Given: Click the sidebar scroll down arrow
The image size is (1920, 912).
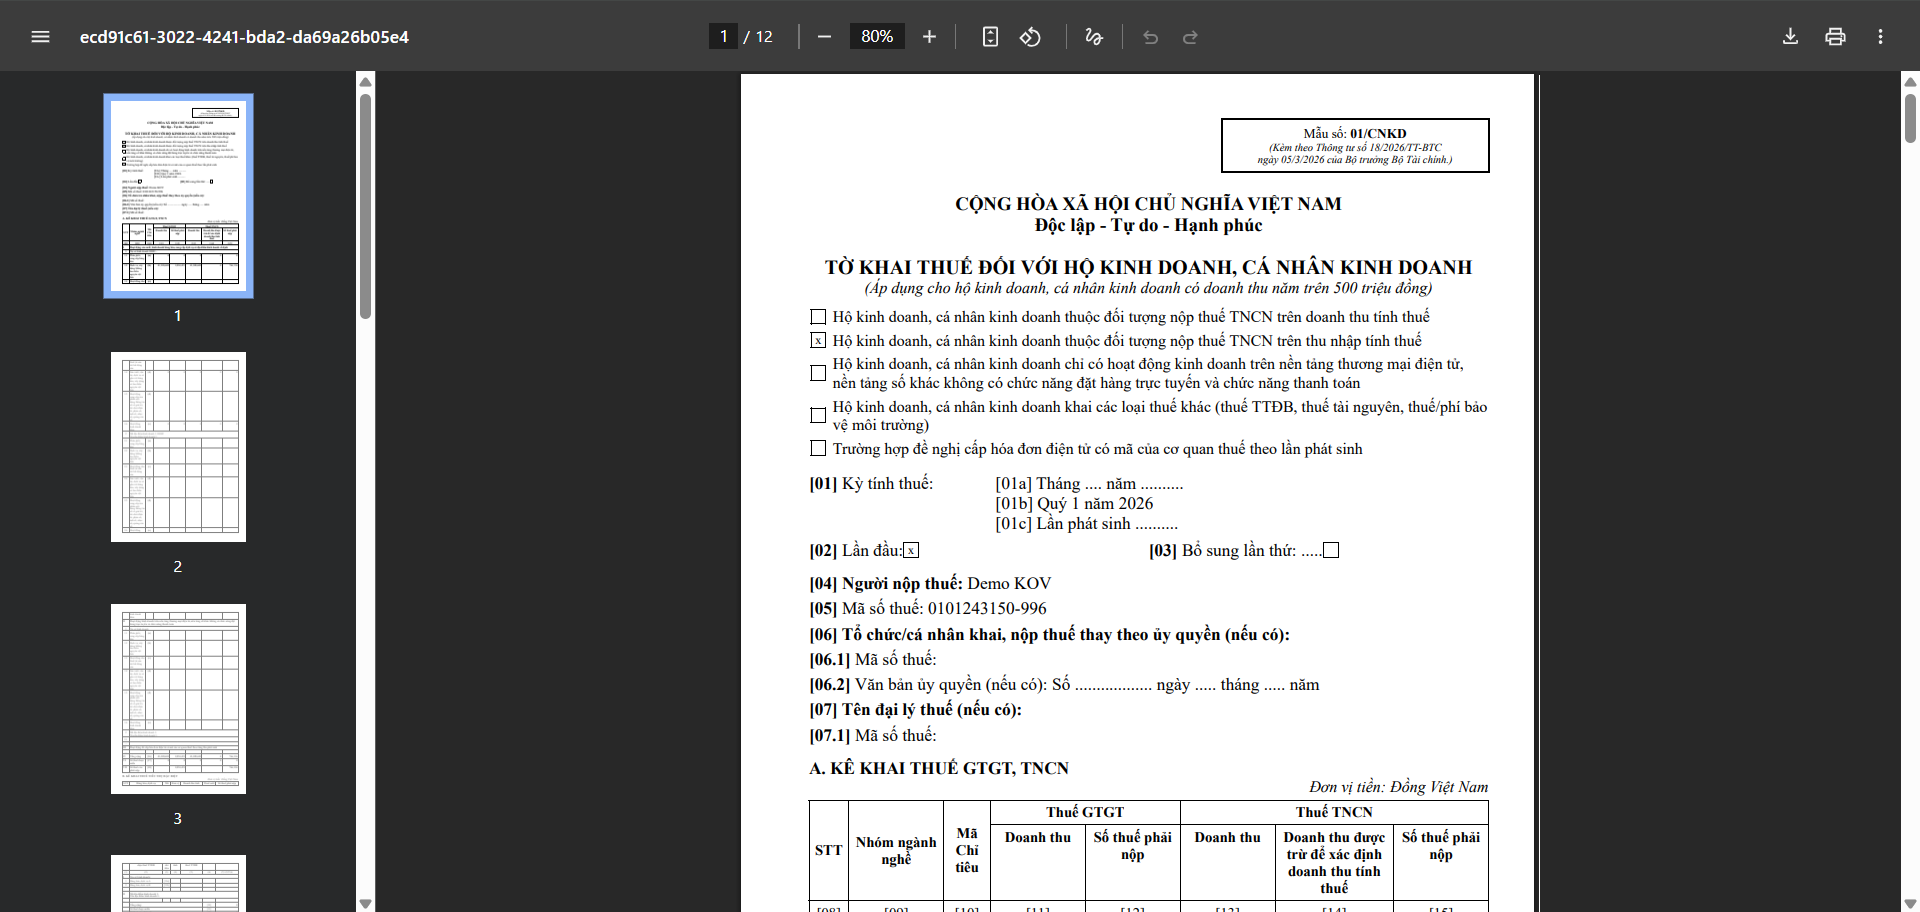Looking at the screenshot, I should (x=366, y=904).
